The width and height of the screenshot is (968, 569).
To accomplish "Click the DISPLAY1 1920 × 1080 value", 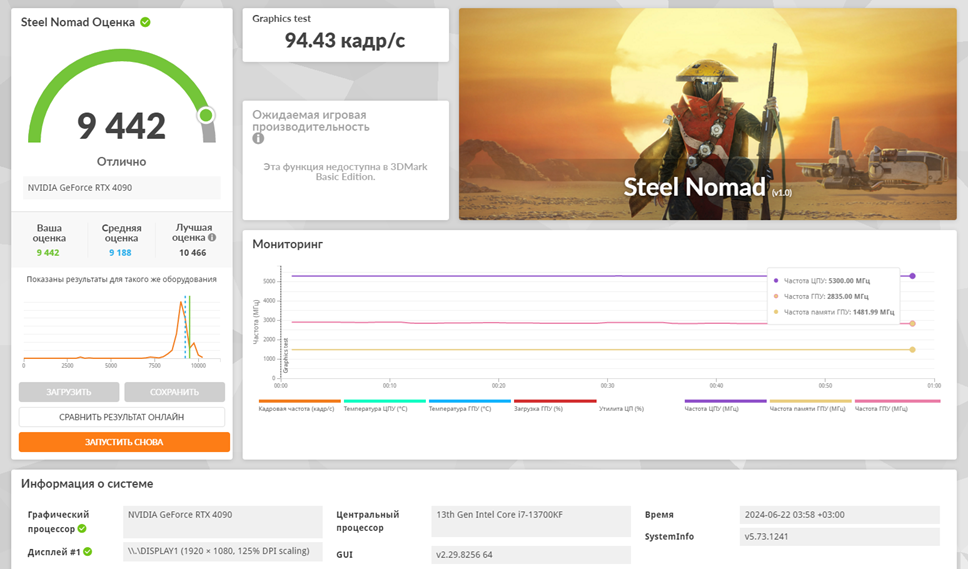I will point(223,551).
